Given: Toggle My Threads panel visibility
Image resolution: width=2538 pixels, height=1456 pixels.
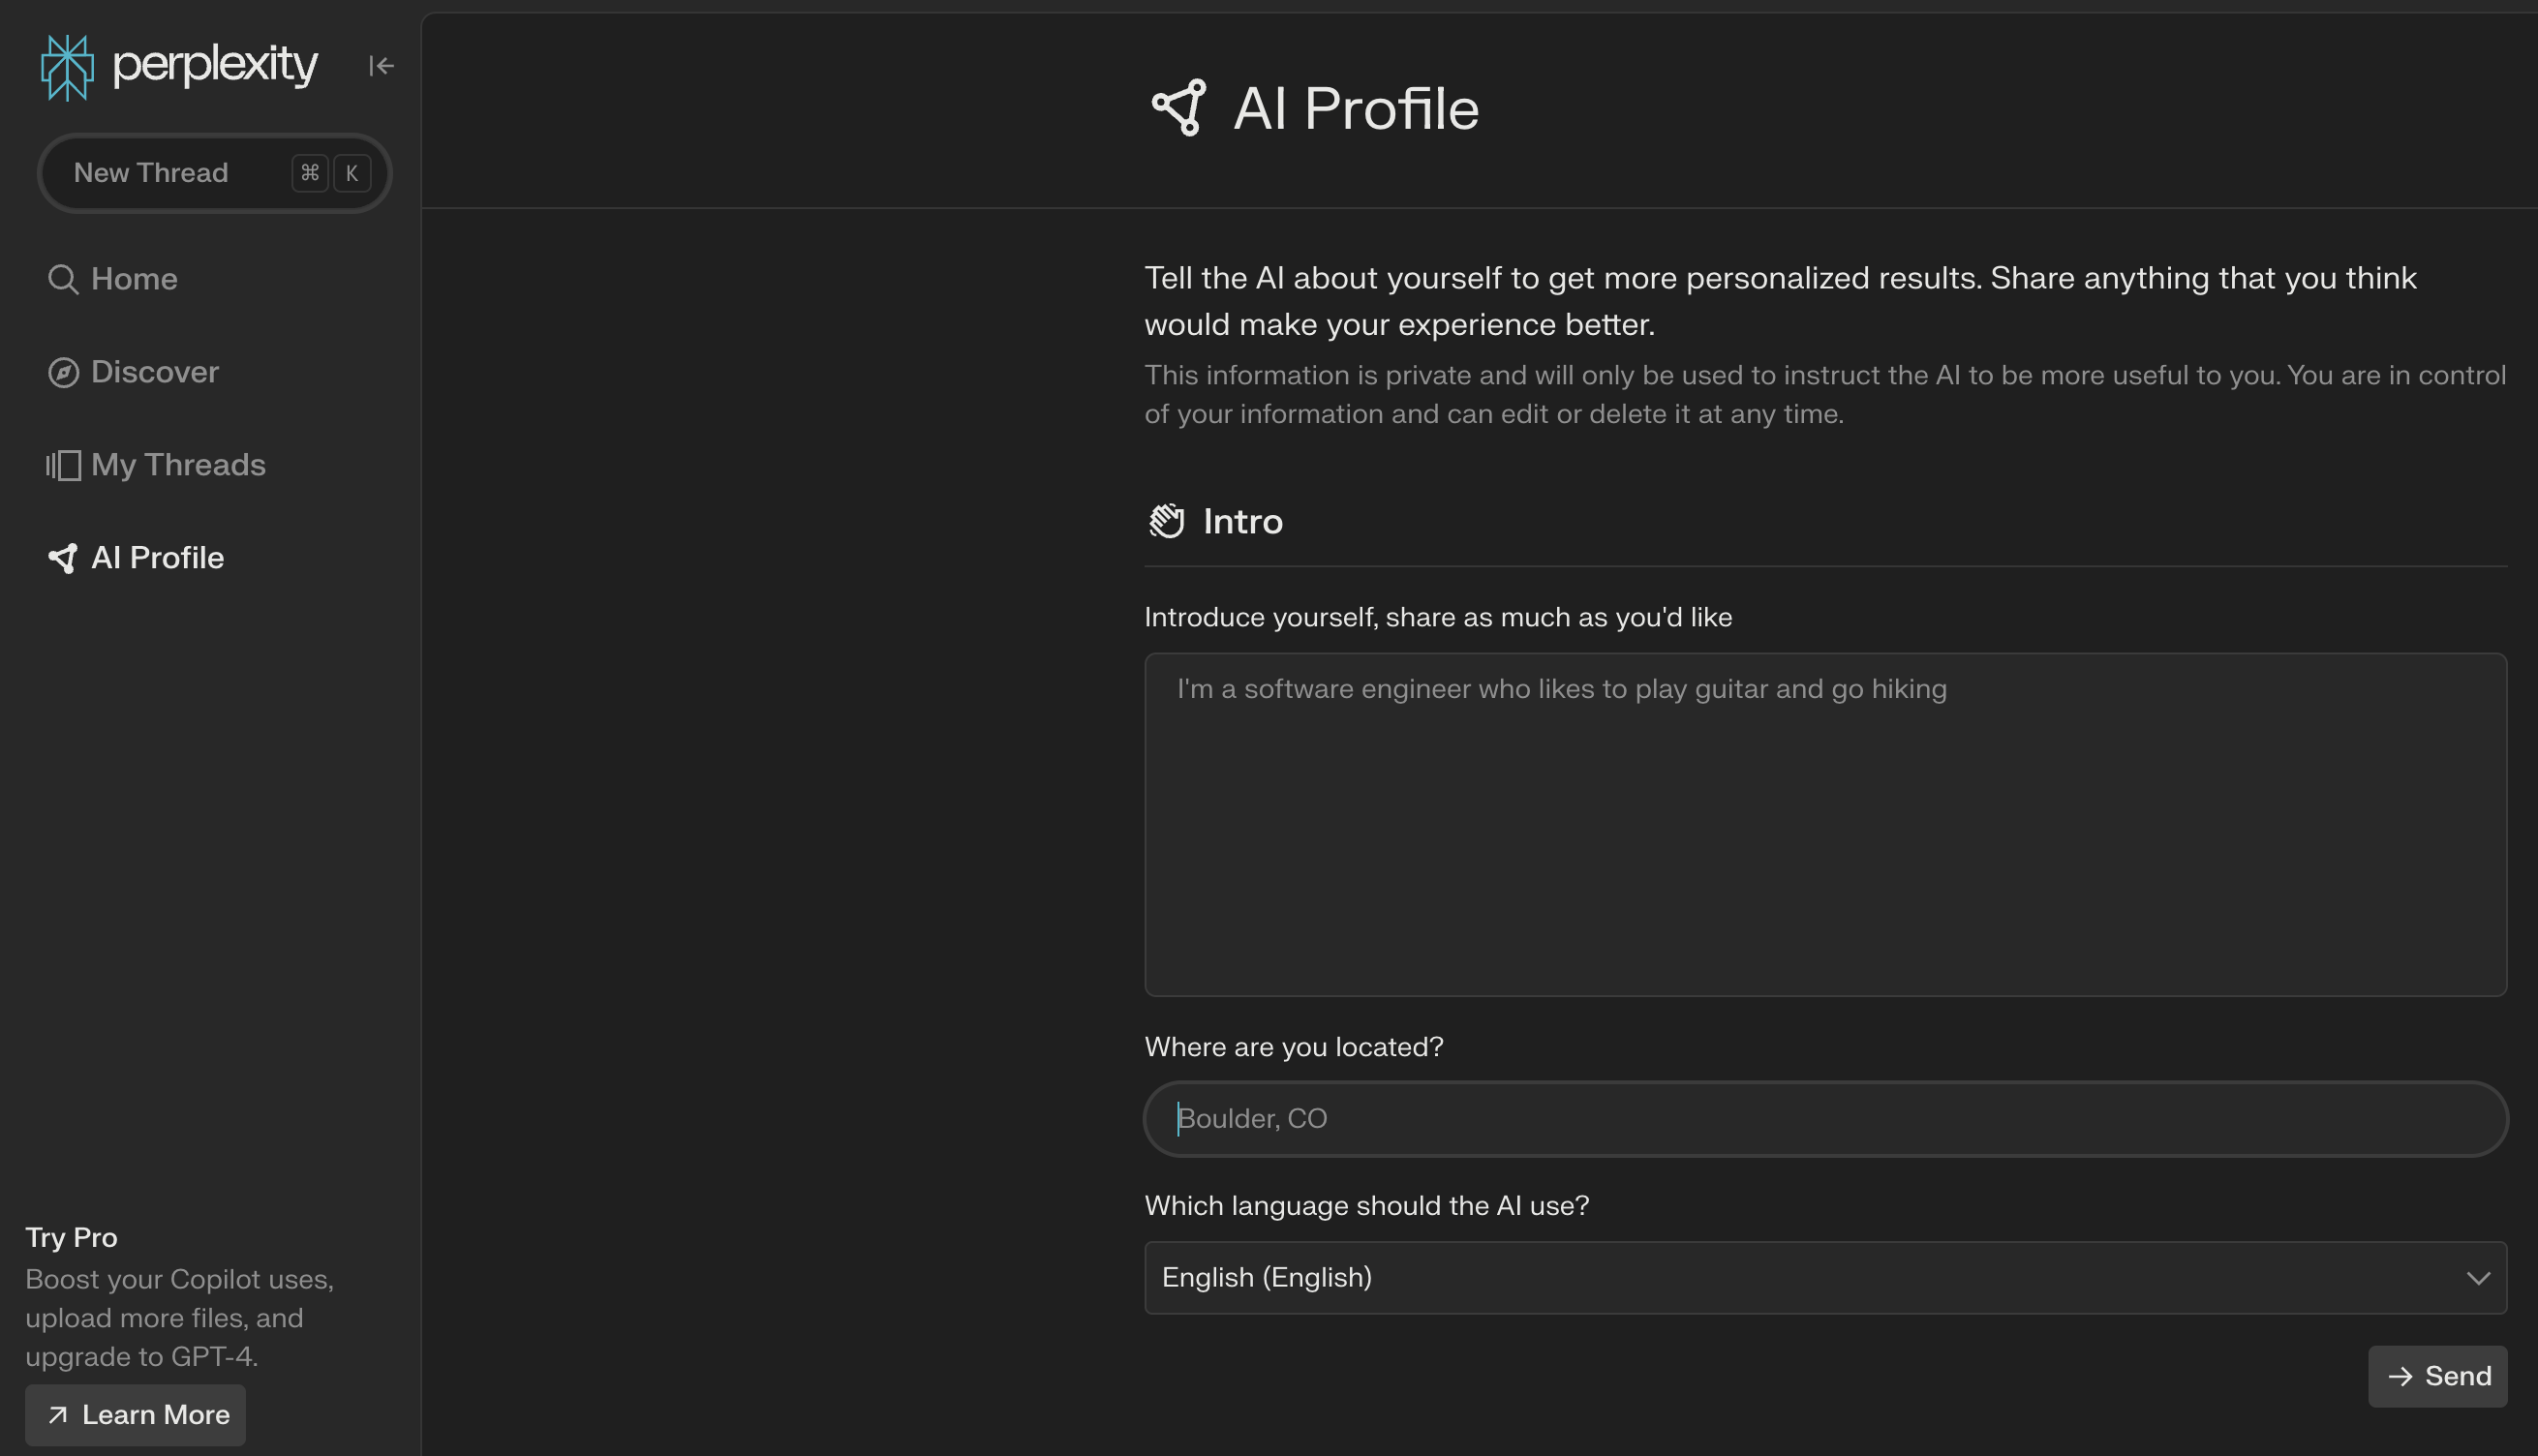Looking at the screenshot, I should tap(178, 462).
